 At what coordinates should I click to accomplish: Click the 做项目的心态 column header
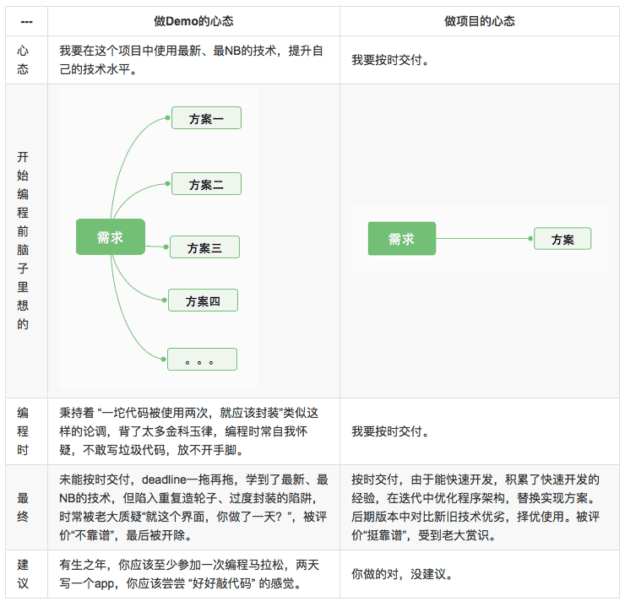click(479, 21)
